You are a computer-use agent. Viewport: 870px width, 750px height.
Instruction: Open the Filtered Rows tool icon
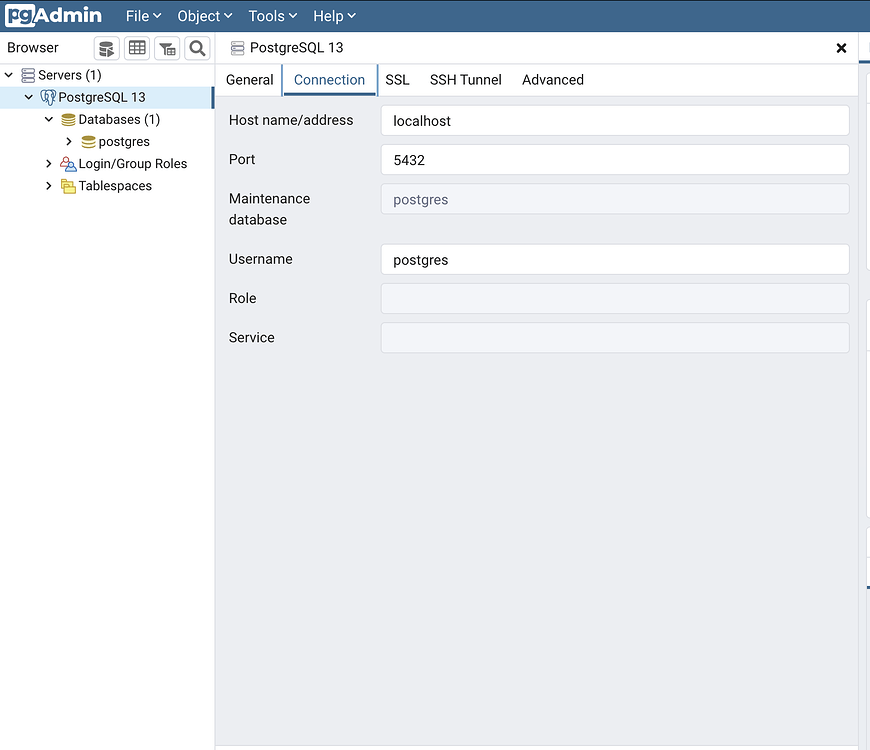click(x=166, y=47)
